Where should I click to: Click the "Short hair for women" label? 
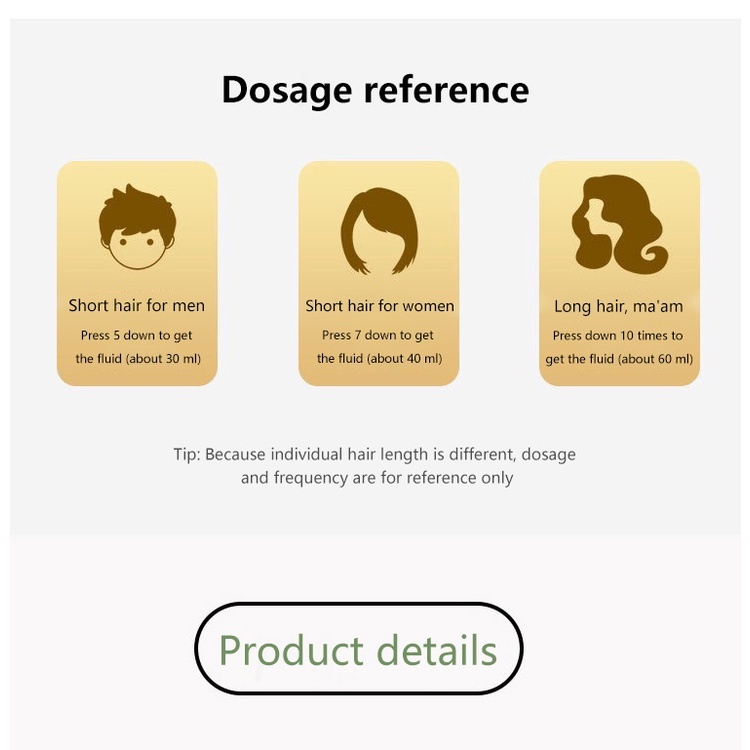(380, 305)
